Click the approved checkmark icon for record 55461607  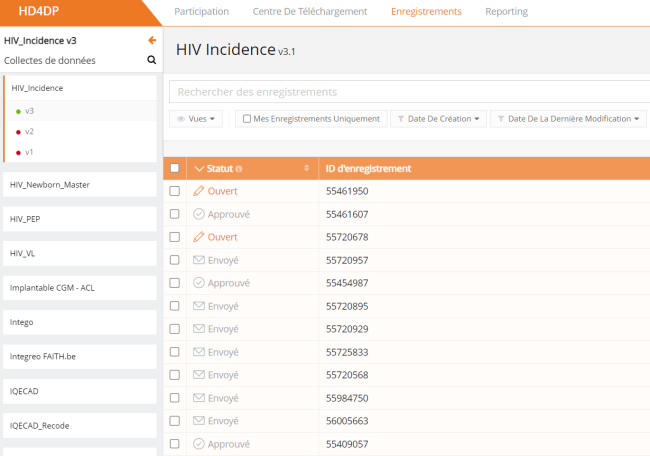point(199,214)
